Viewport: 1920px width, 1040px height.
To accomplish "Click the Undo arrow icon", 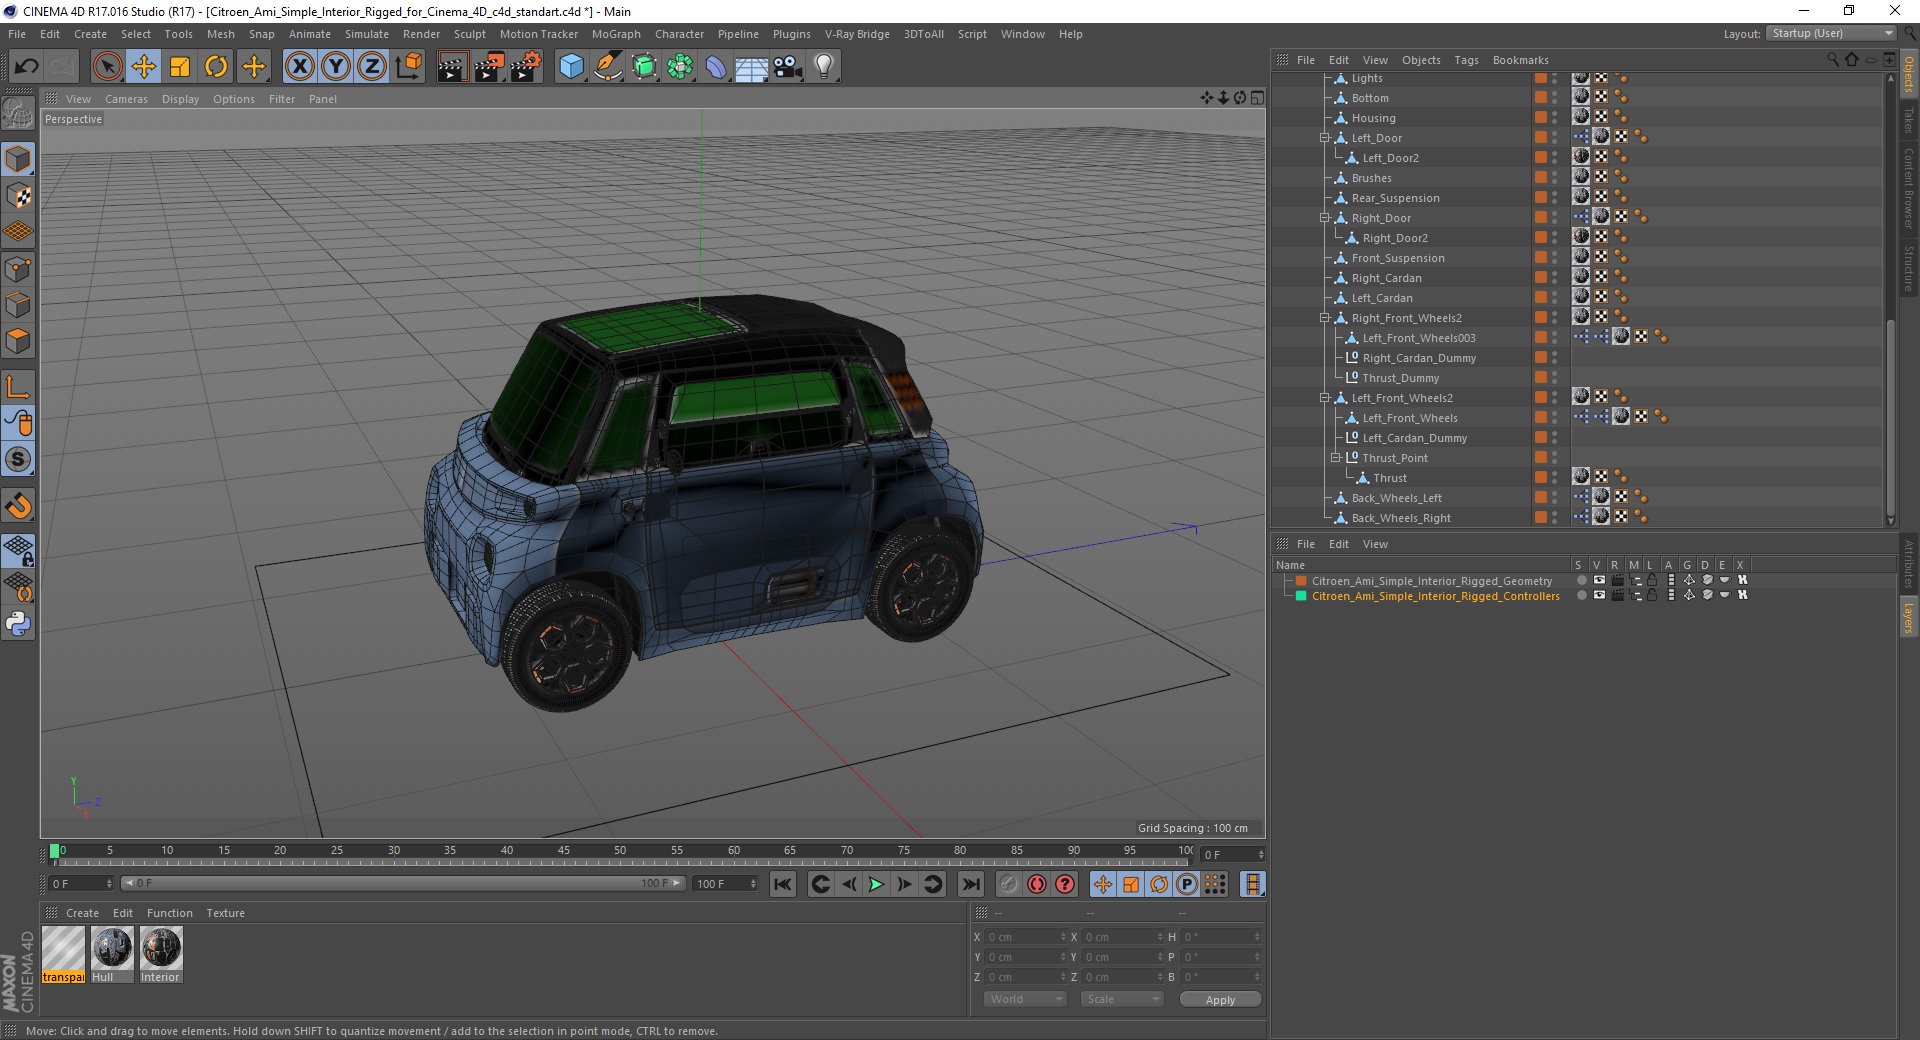I will 27,67.
